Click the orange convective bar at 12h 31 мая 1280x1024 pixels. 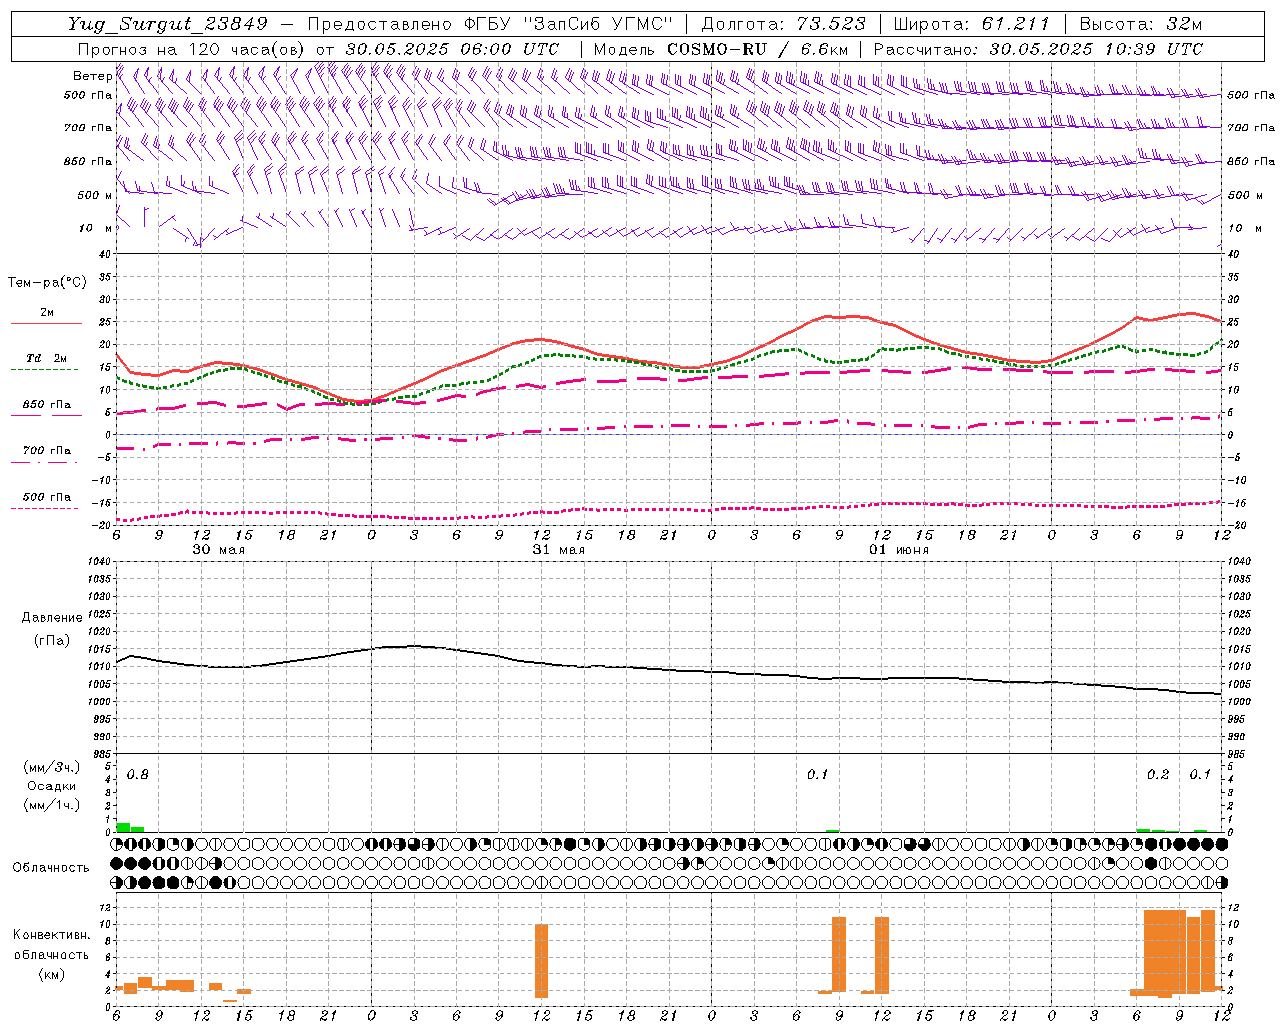(541, 960)
